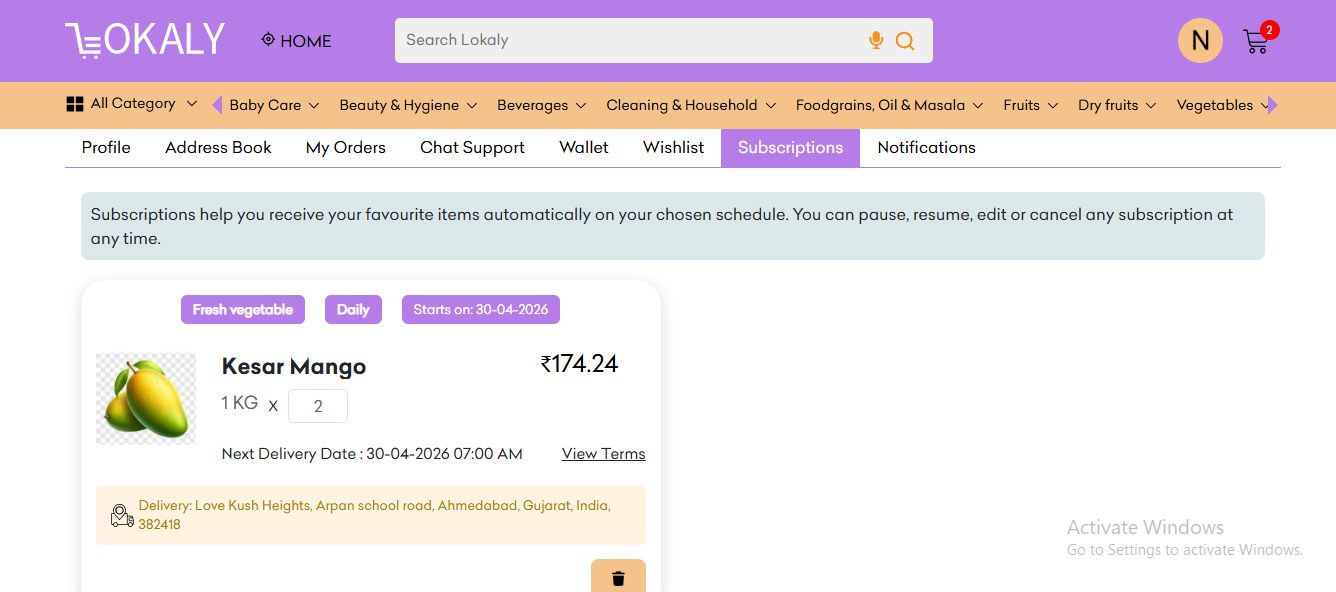Click the orange search magnifier icon
The image size is (1336, 592).
coord(905,41)
